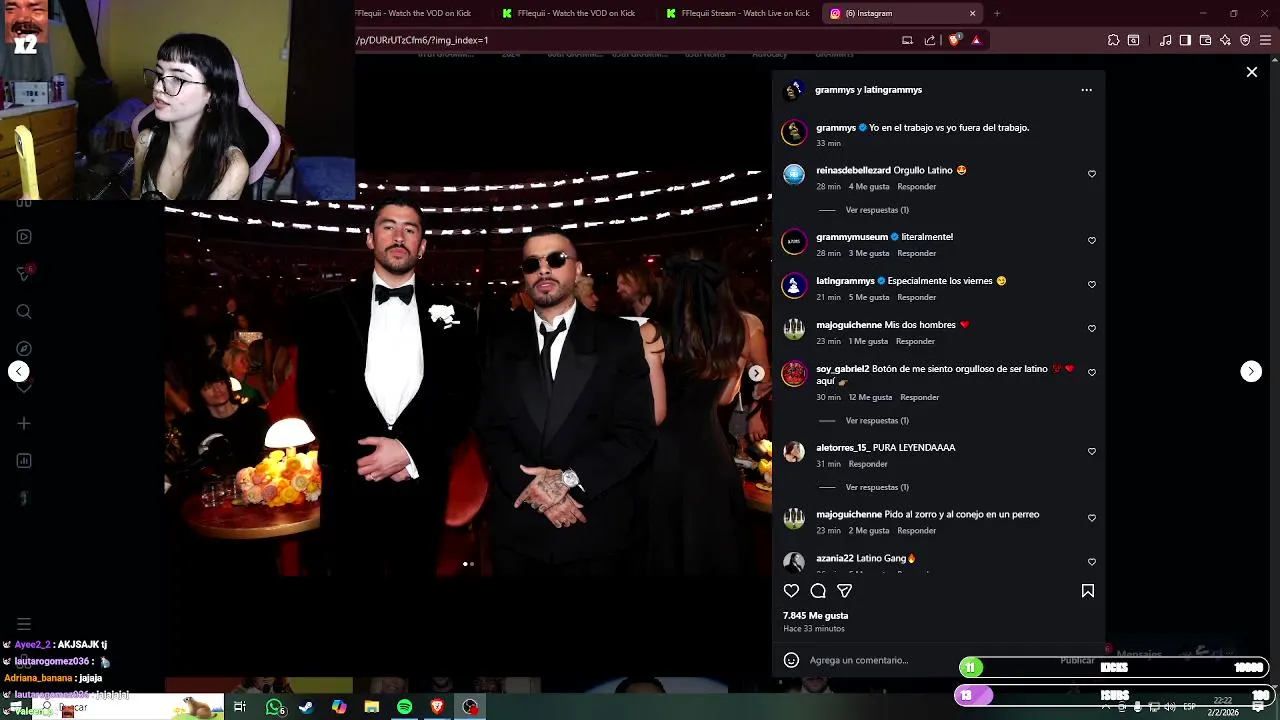The image size is (1280, 720).
Task: Like the reinasdebellezard comment
Action: 1092,174
